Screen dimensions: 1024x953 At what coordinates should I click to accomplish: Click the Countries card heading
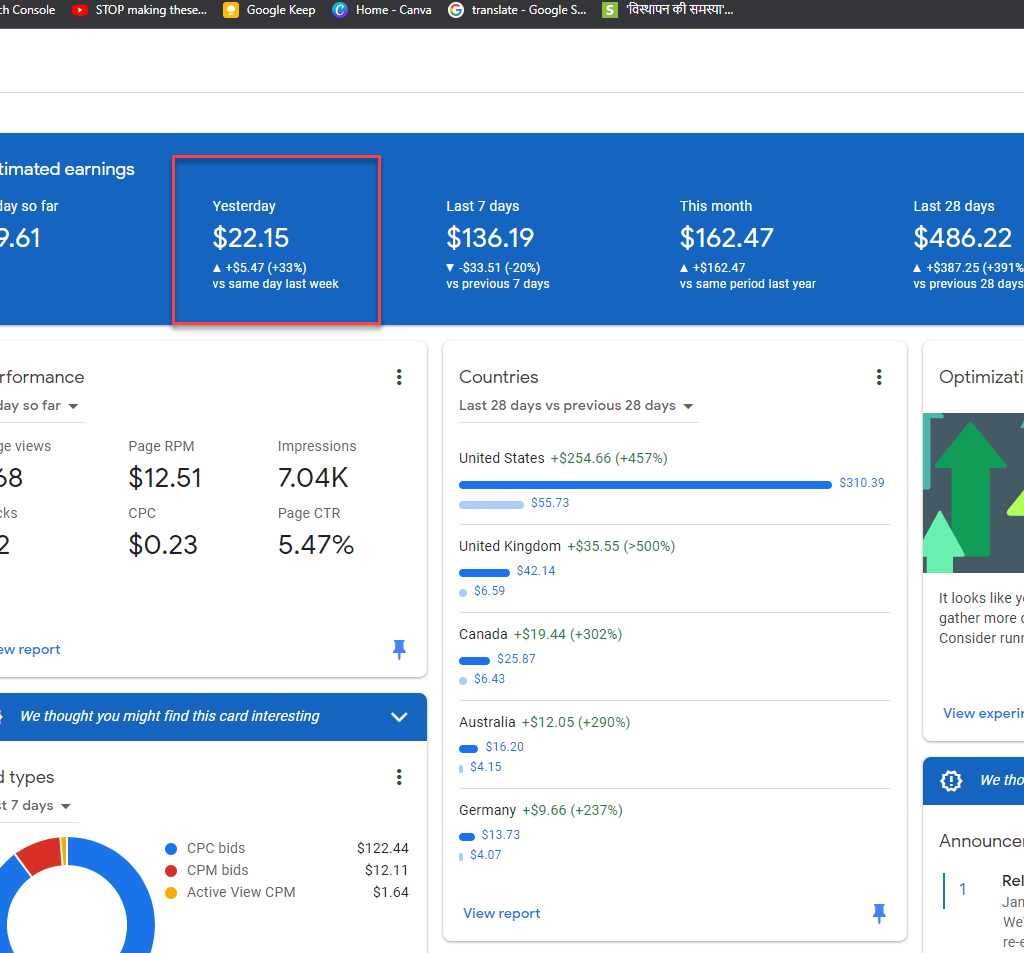pyautogui.click(x=499, y=377)
